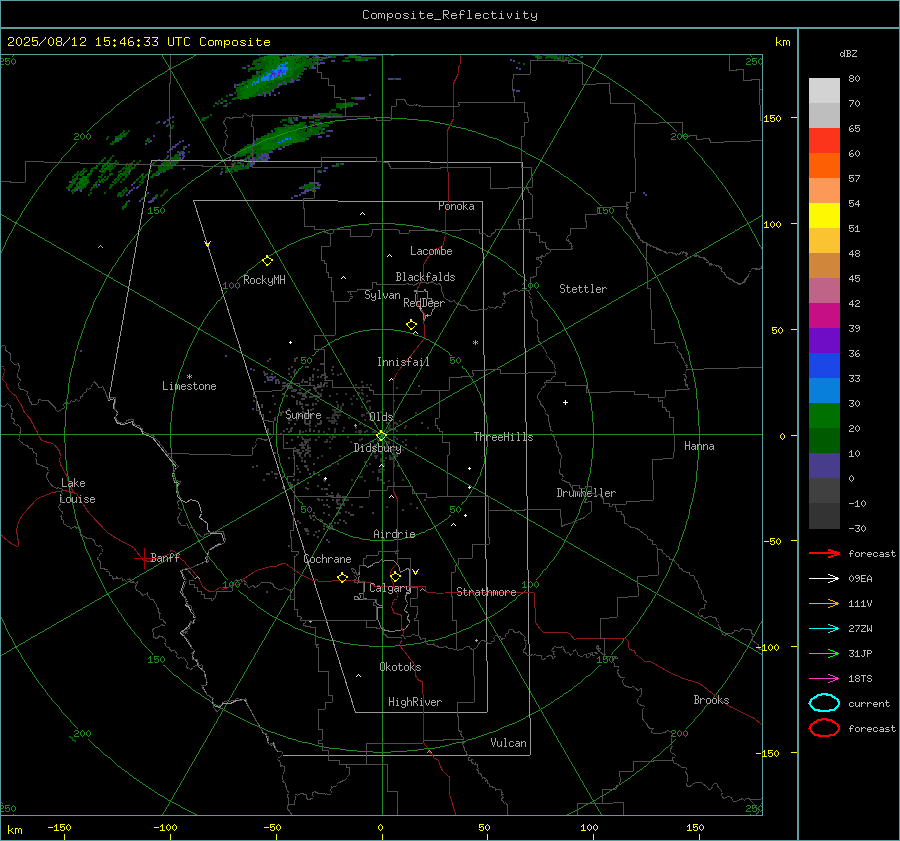Viewport: 900px width, 841px height.
Task: Select the Strathmore label
Action: click(x=486, y=592)
